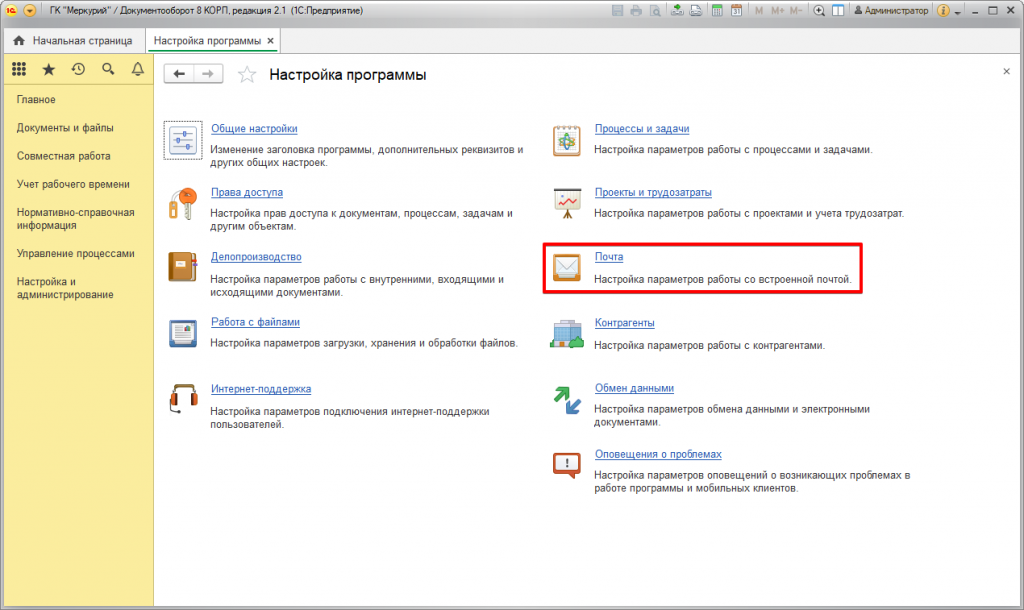Viewport: 1024px width, 610px height.
Task: Close the Настройка программы tab
Action: (x=271, y=41)
